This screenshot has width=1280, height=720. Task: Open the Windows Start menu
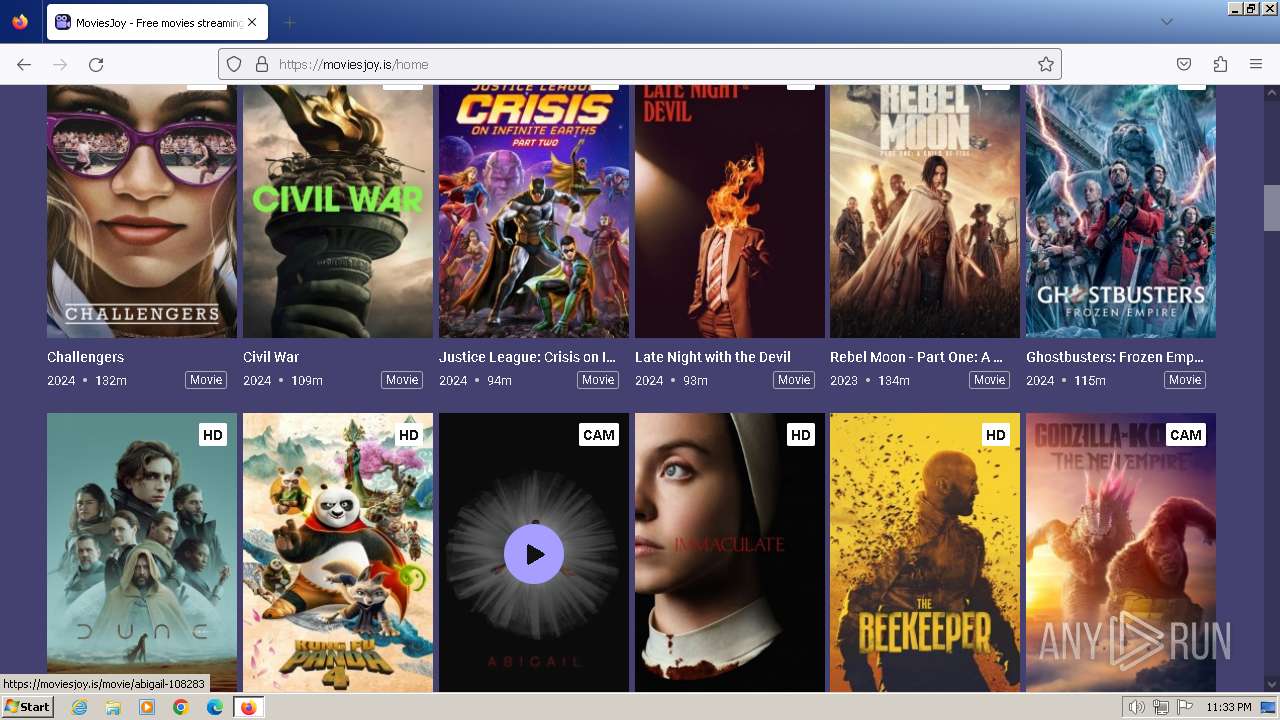point(28,707)
